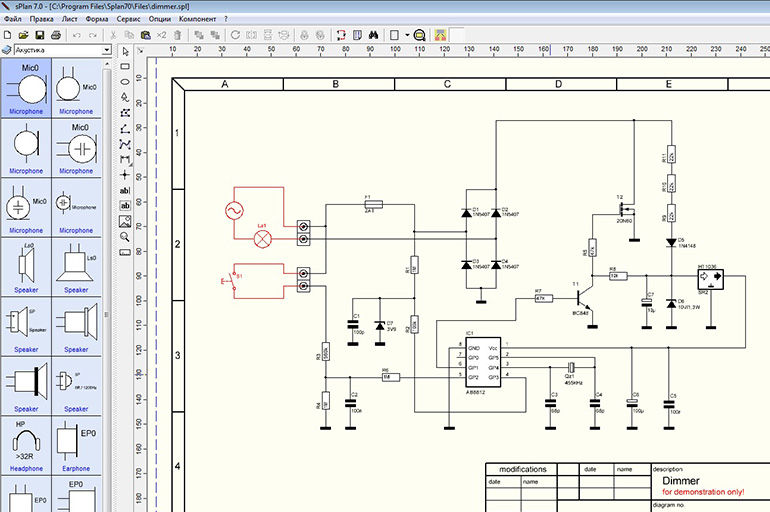The height and width of the screenshot is (512, 770).
Task: Pick the Ls0 Speaker component with side cone
Action: click(x=26, y=267)
